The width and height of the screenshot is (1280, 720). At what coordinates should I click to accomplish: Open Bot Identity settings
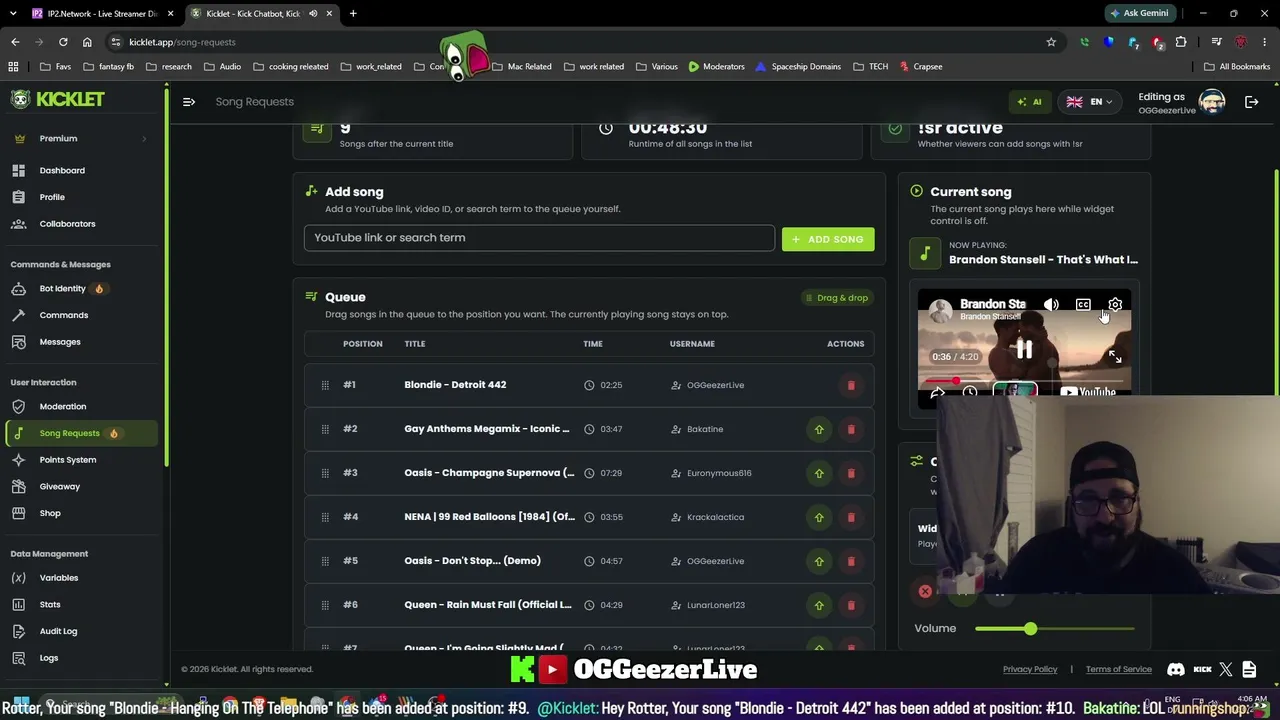tap(62, 288)
